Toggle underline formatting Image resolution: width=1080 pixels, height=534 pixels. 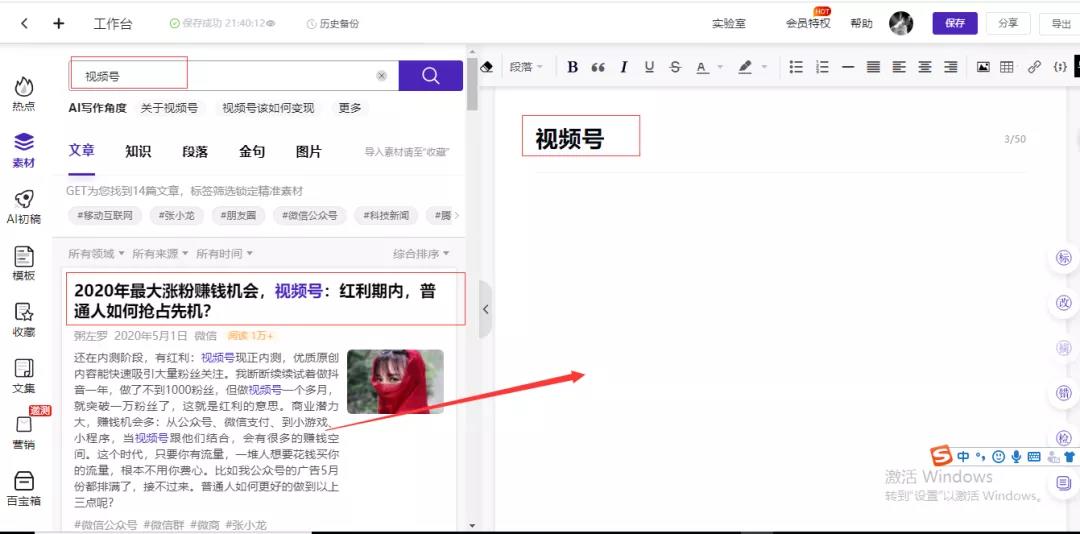tap(649, 67)
